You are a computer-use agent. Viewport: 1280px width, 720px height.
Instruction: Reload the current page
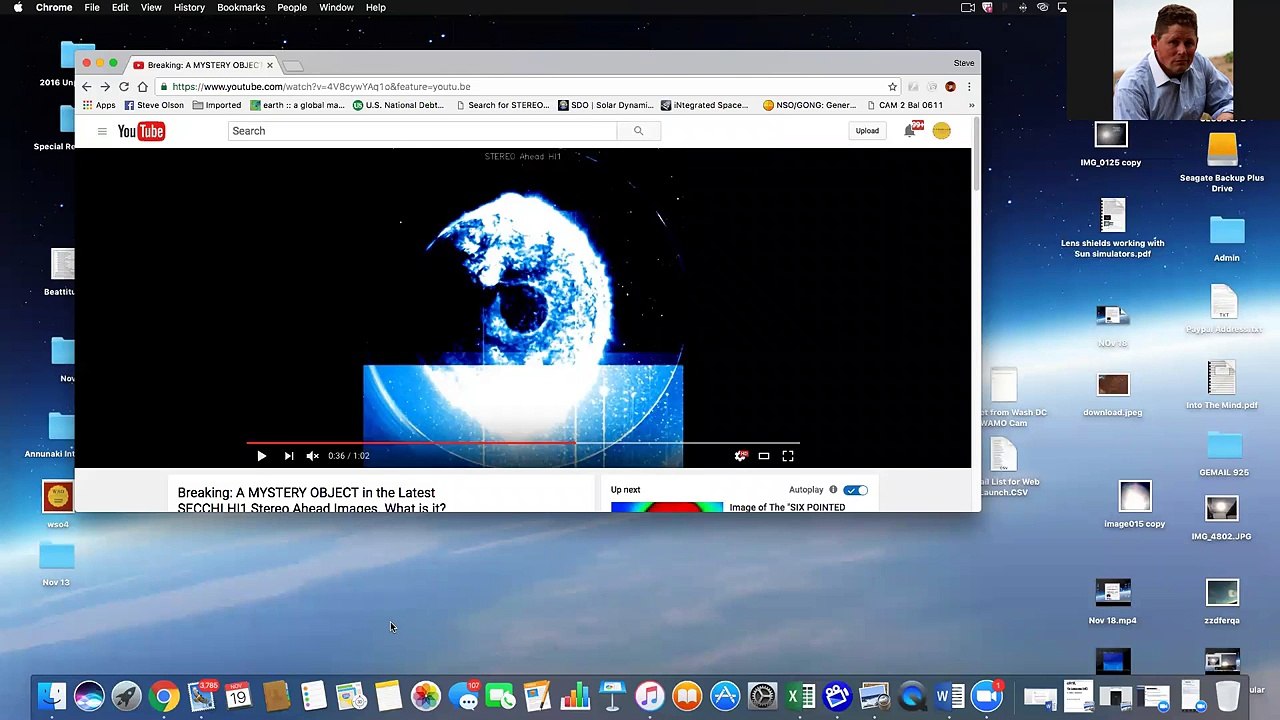(x=124, y=87)
